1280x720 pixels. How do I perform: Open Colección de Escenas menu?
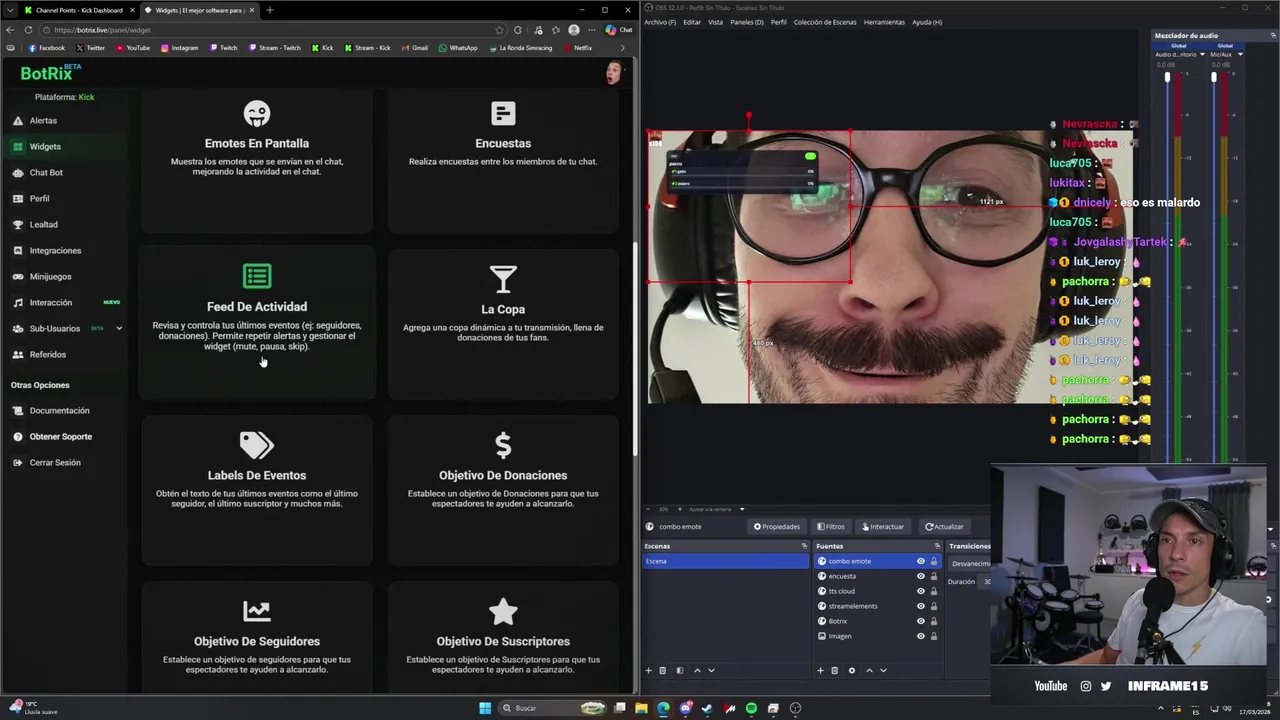pyautogui.click(x=825, y=22)
